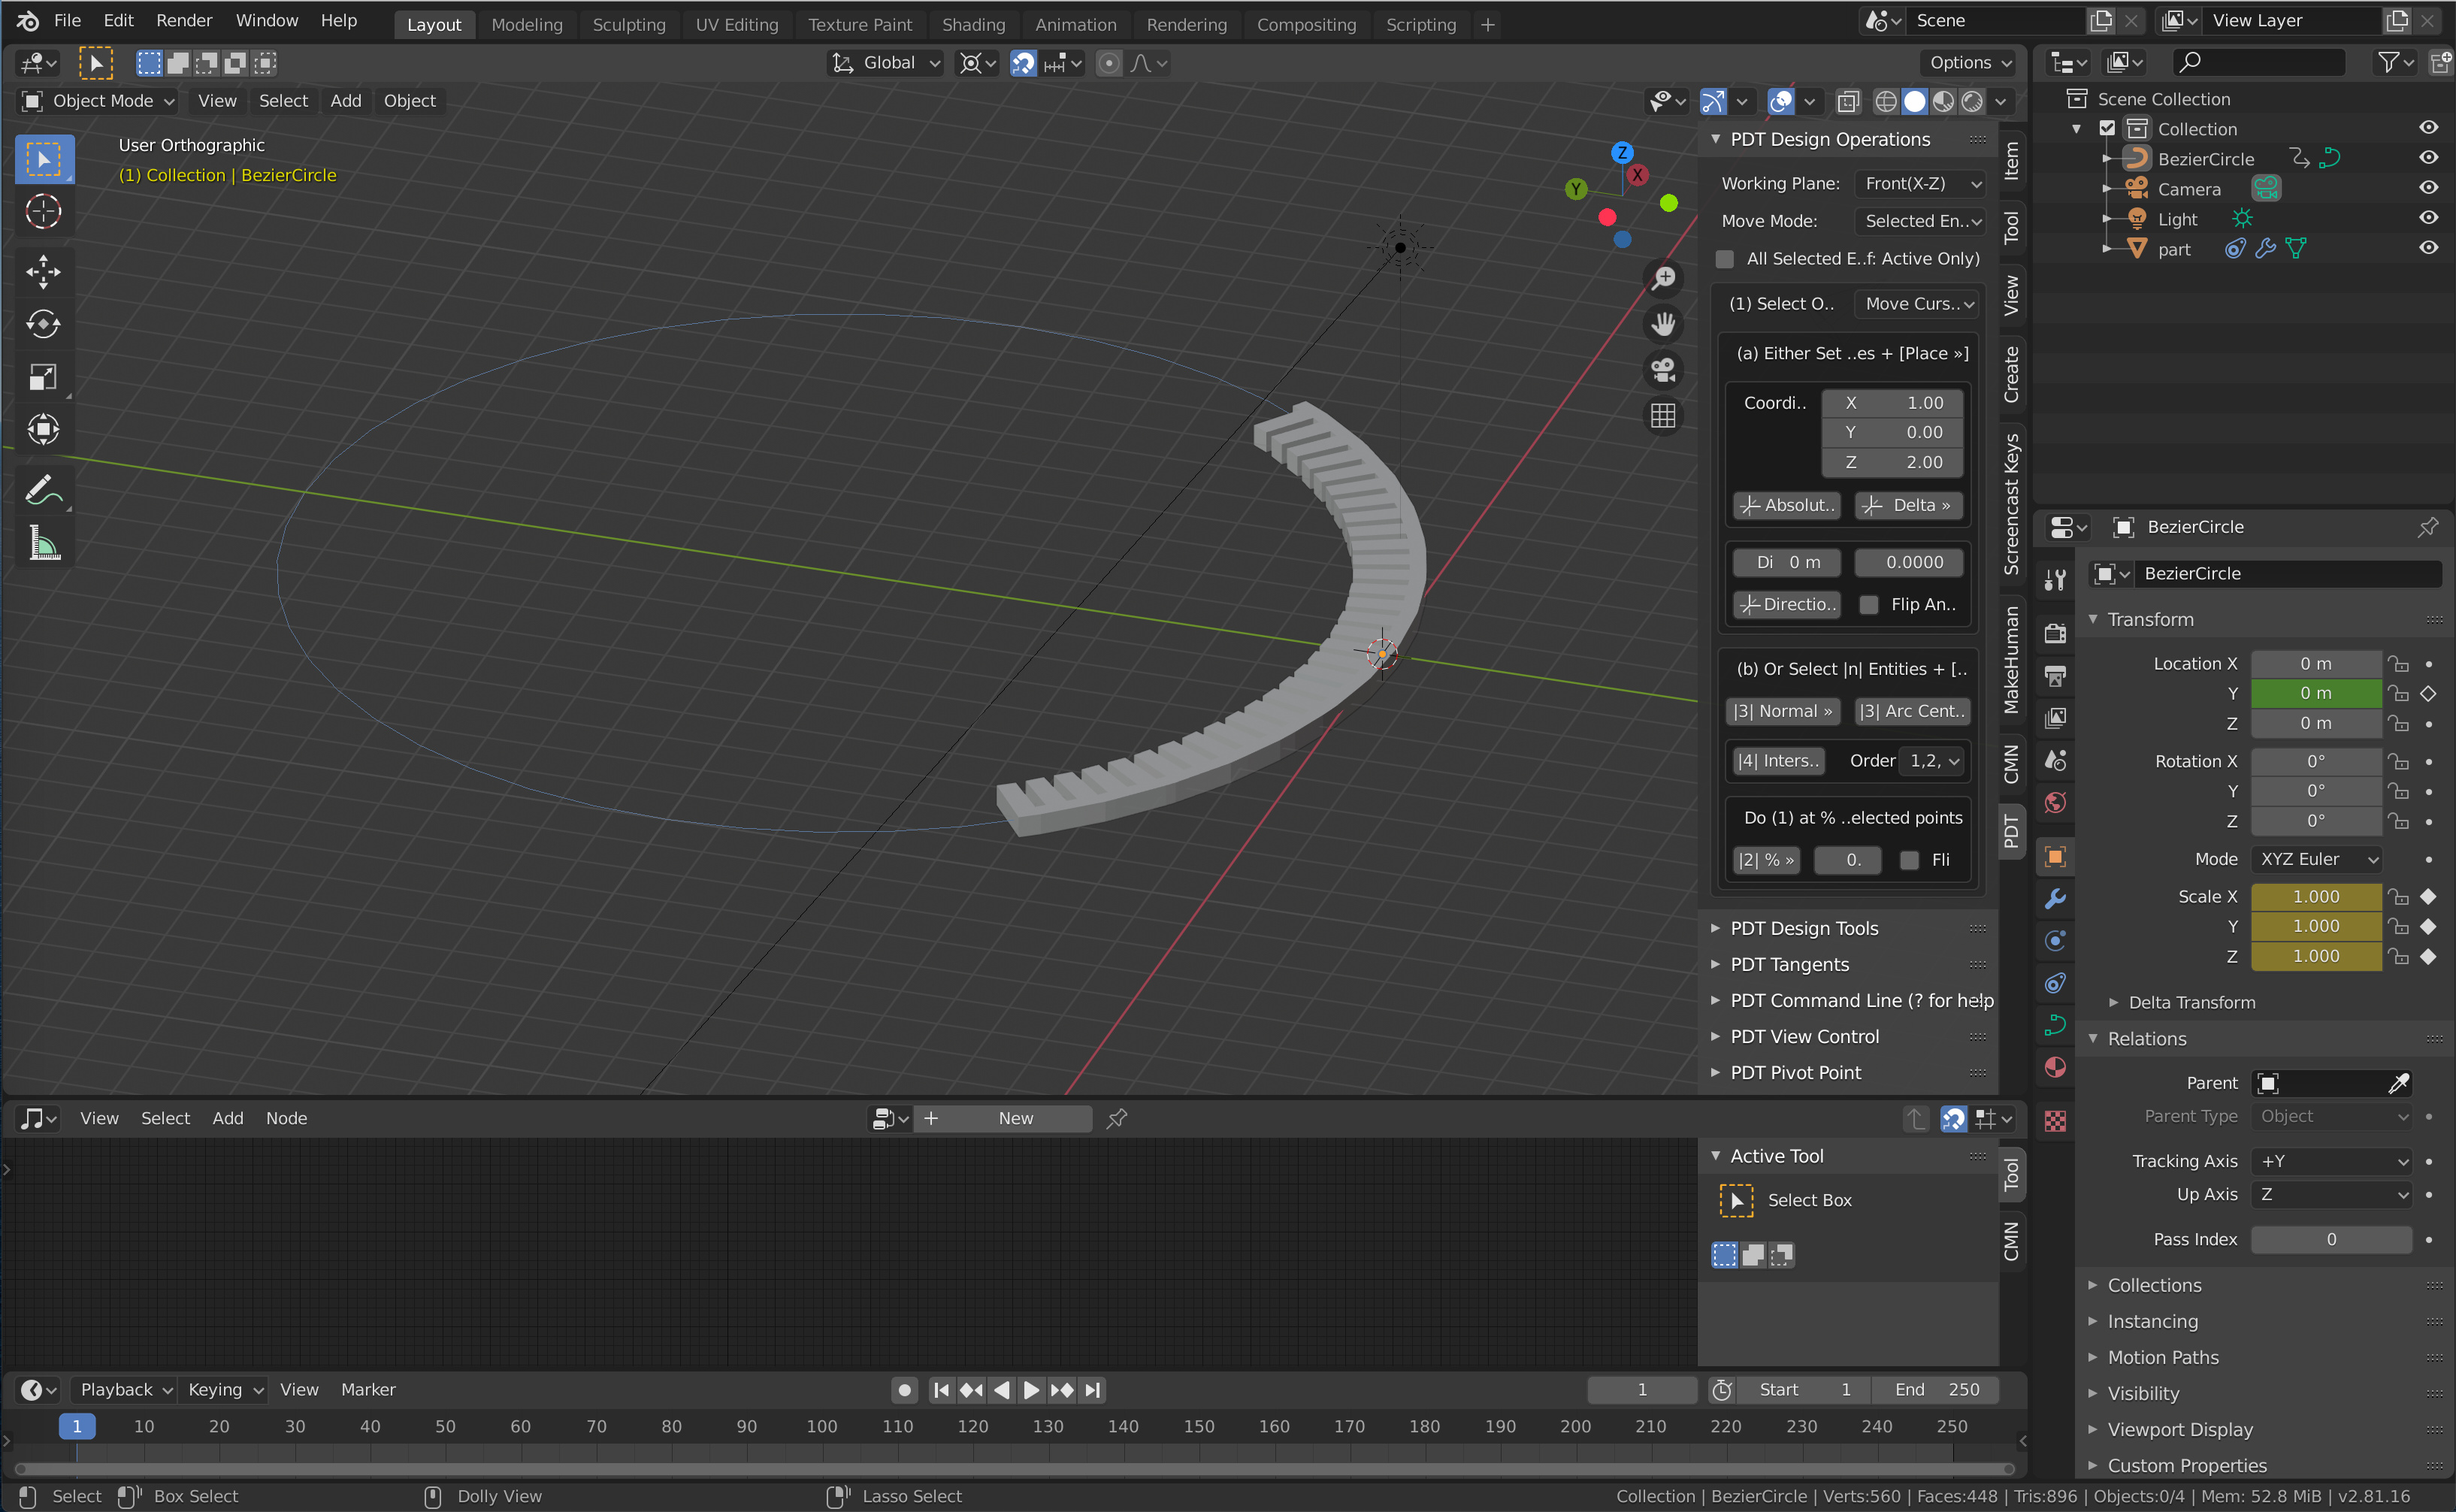Open Modifiers wrench properties tab
Image resolution: width=2456 pixels, height=1512 pixels.
[2055, 899]
